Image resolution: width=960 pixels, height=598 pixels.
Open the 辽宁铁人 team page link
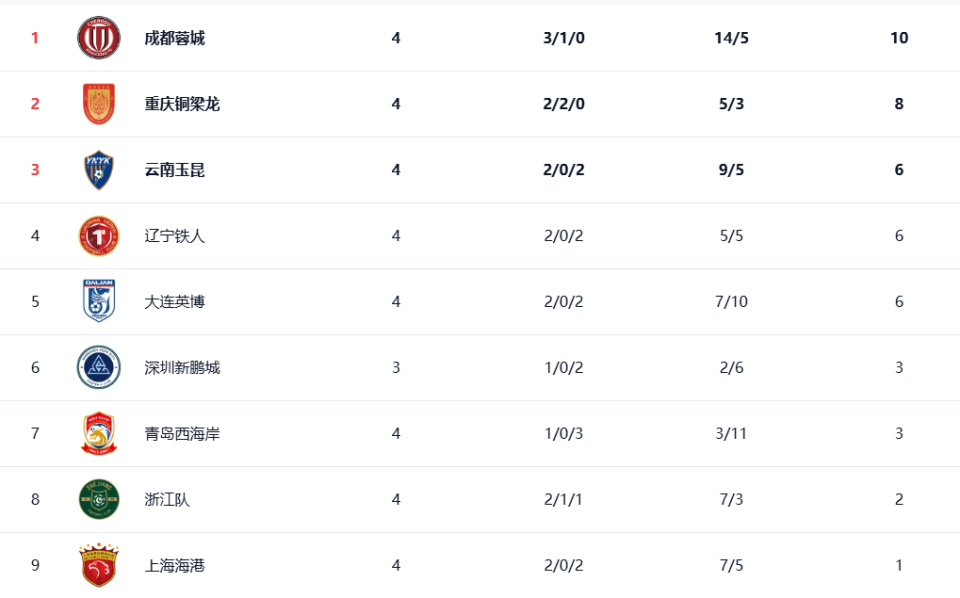point(174,236)
